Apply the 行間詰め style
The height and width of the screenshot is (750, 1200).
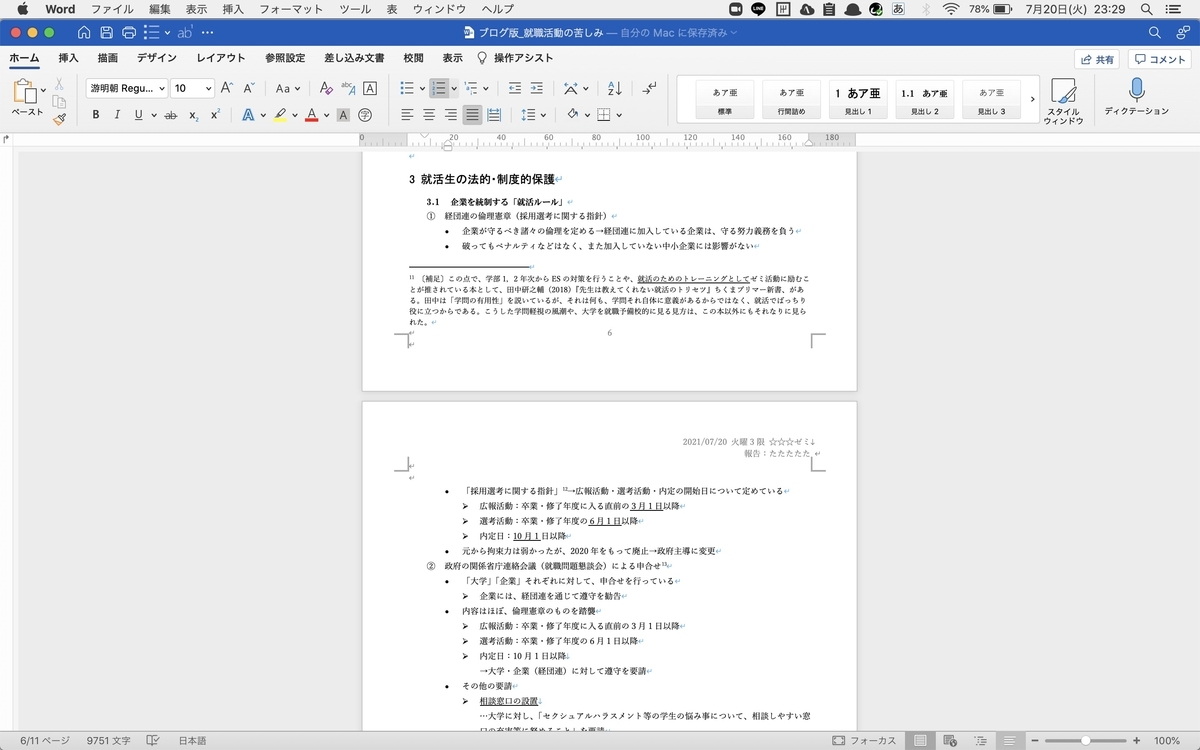pos(791,98)
